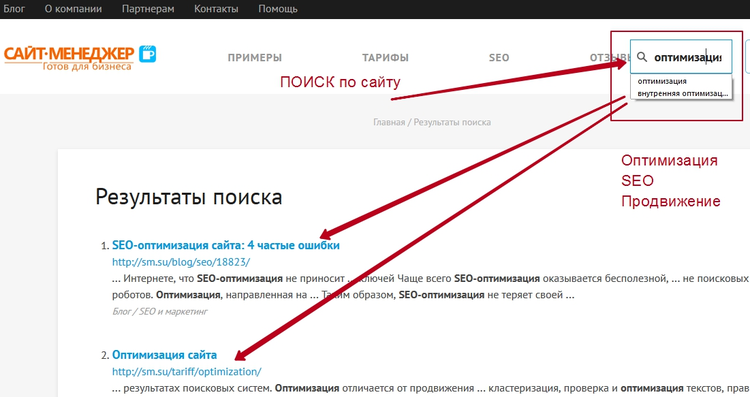Click into the site search field

(x=681, y=57)
